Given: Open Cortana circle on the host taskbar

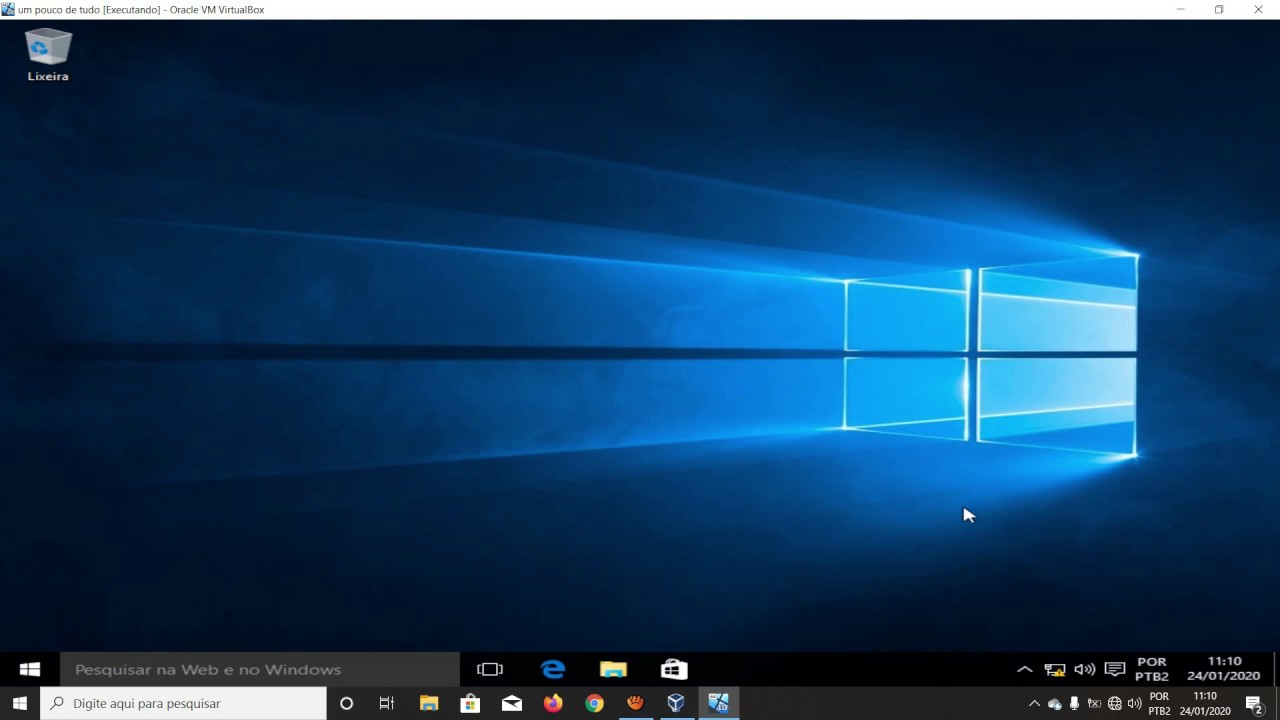Looking at the screenshot, I should click(346, 703).
